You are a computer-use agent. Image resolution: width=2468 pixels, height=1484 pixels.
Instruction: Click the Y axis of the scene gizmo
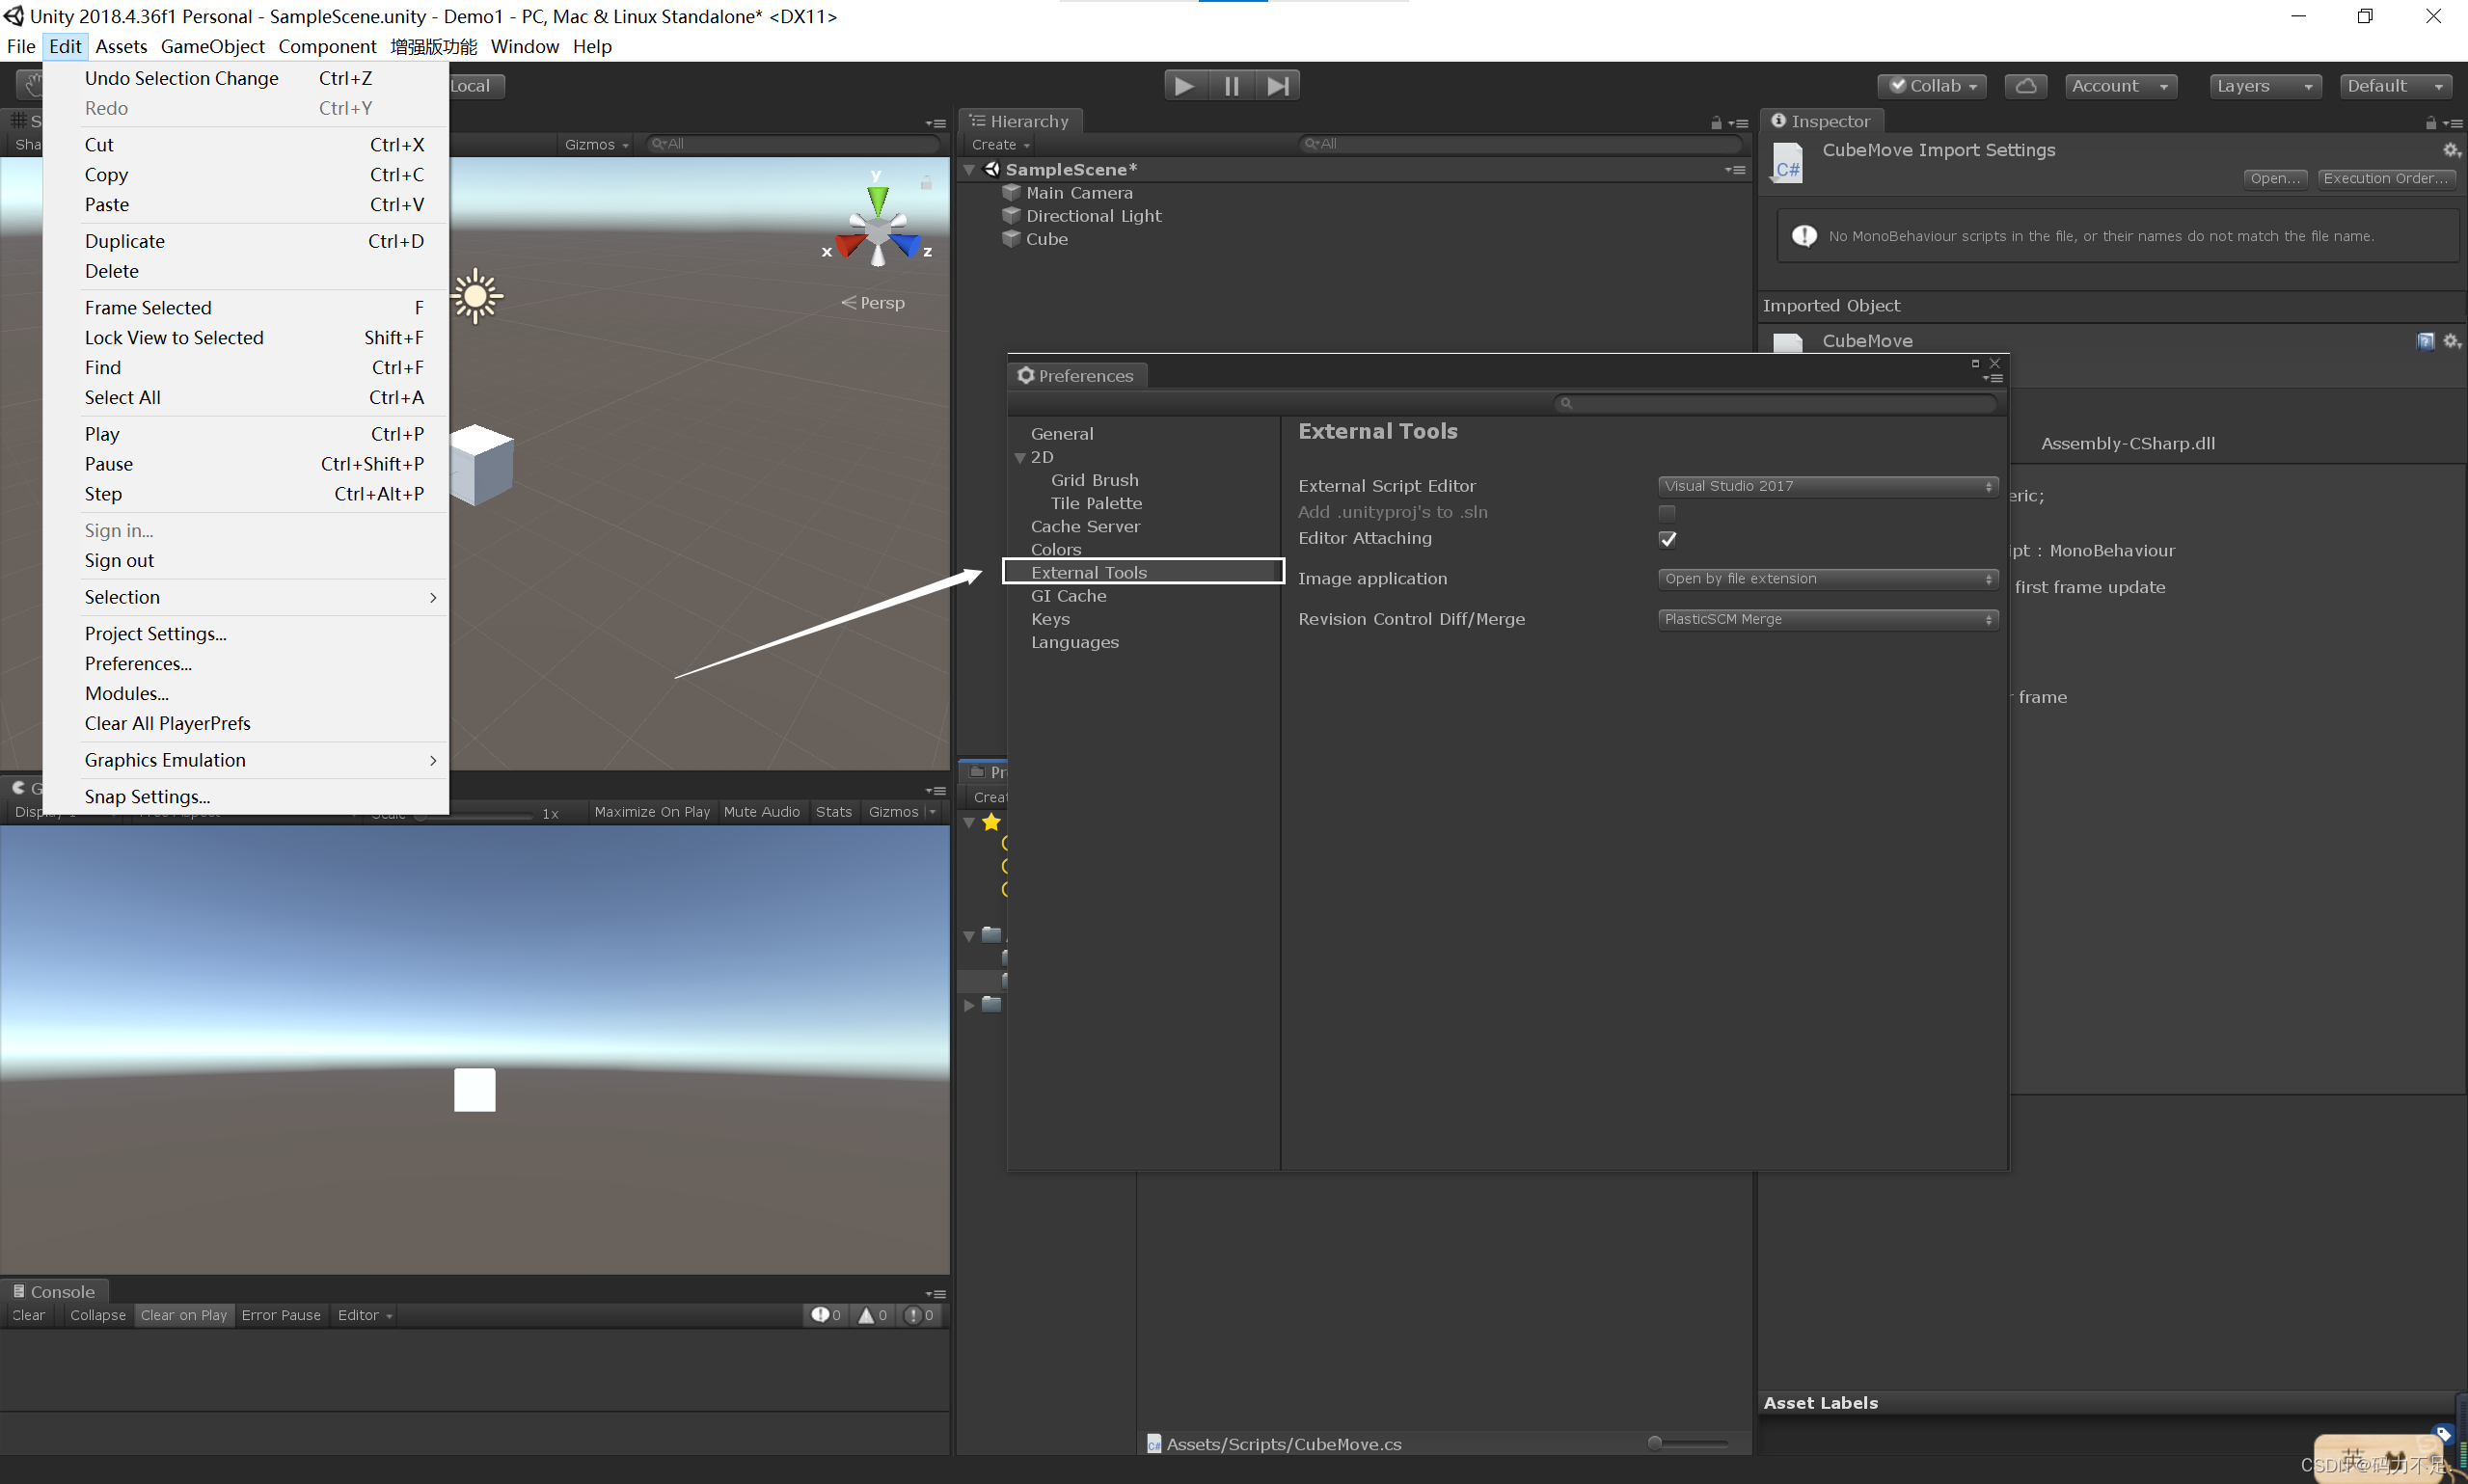pos(876,198)
